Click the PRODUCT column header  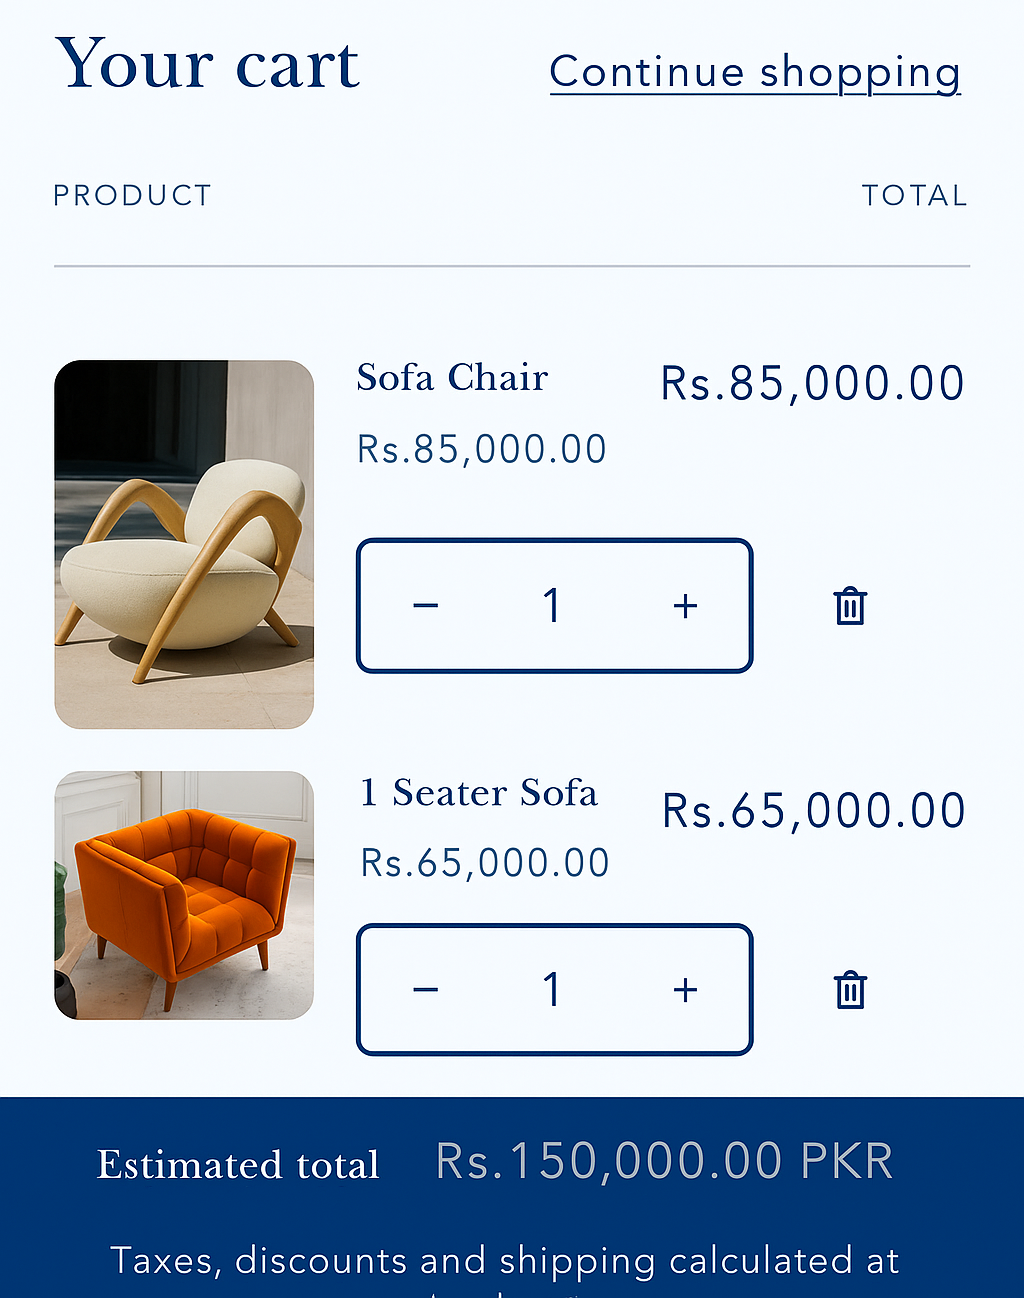point(132,195)
